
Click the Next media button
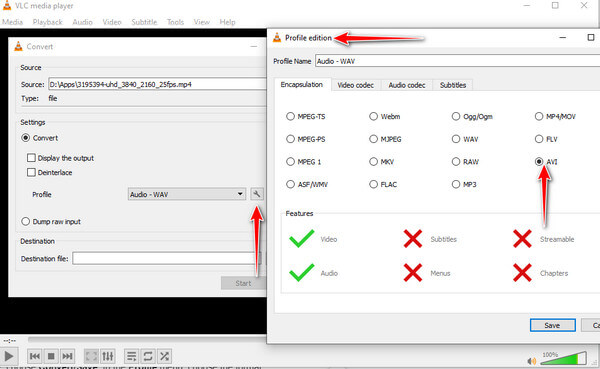click(x=67, y=356)
